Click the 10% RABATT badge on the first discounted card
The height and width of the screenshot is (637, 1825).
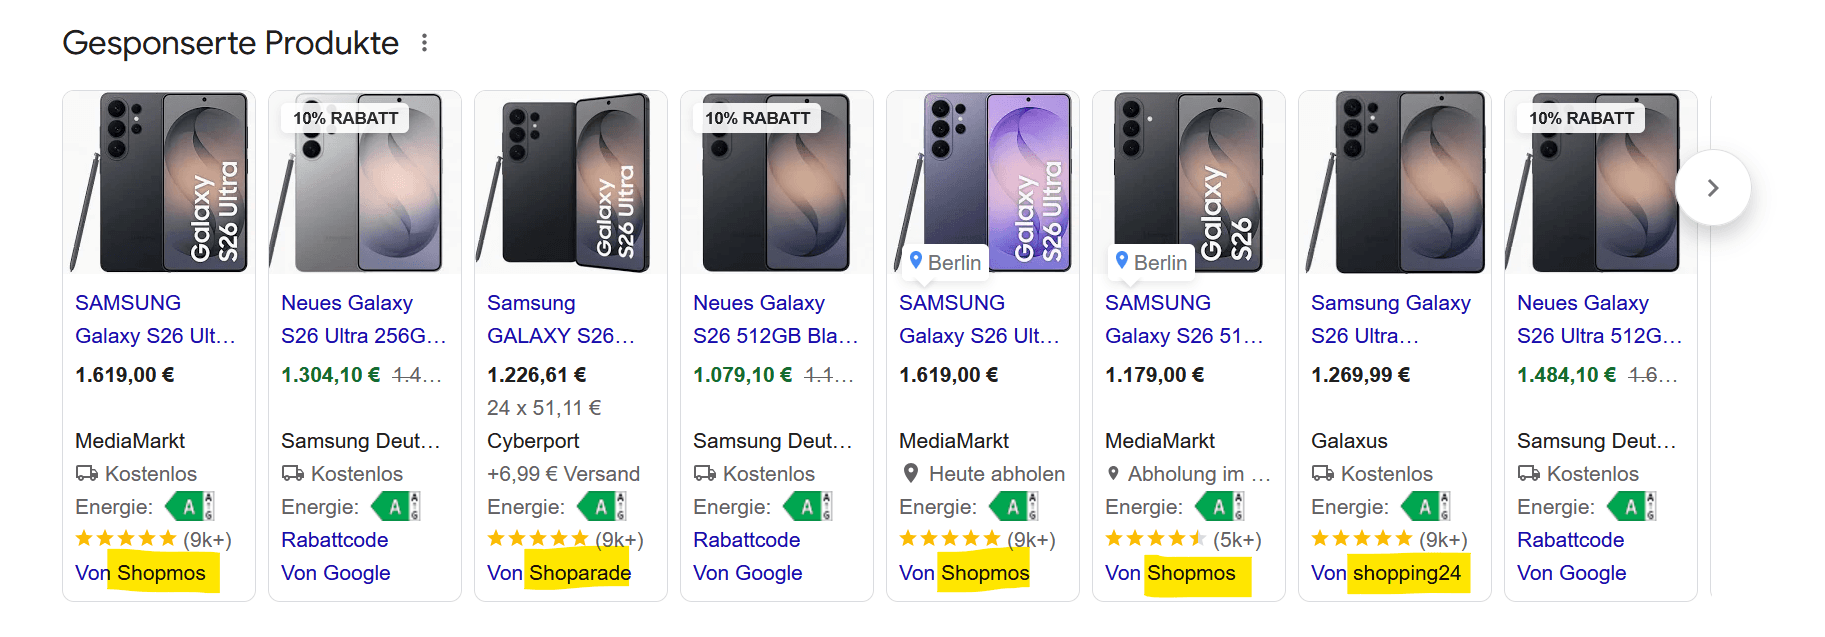[x=345, y=117]
